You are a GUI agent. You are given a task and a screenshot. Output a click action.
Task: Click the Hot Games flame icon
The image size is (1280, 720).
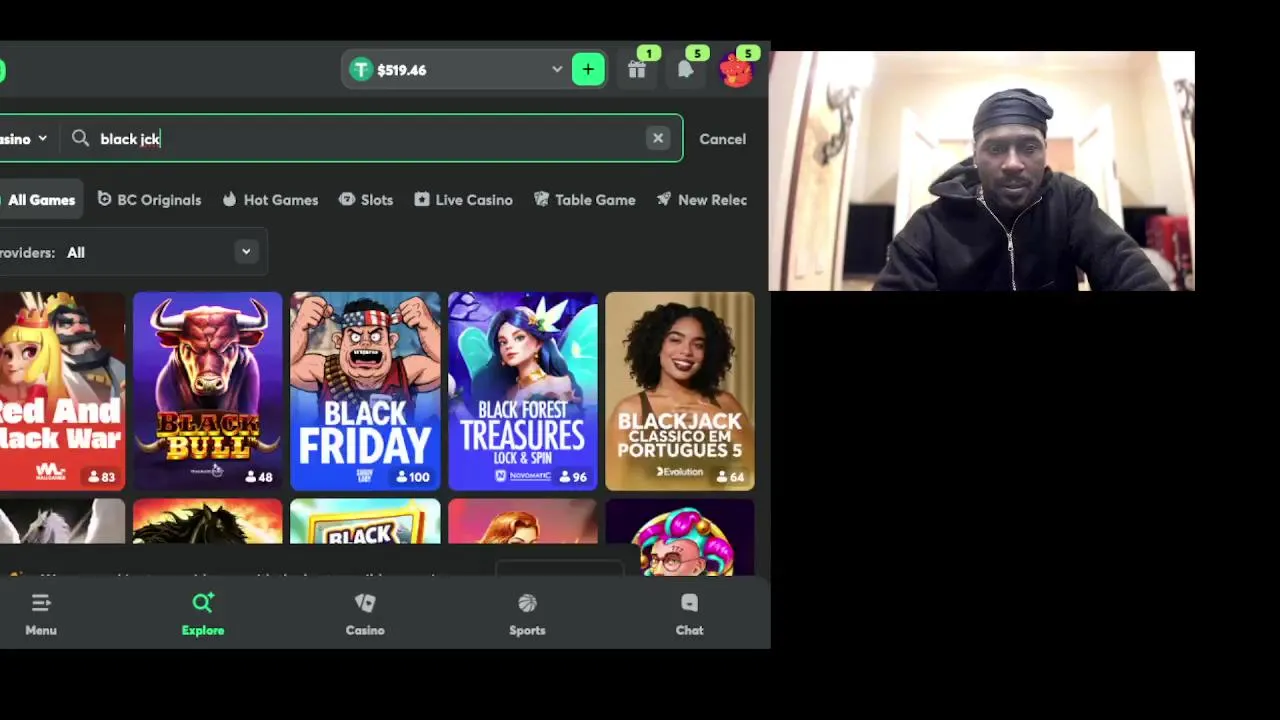(230, 199)
